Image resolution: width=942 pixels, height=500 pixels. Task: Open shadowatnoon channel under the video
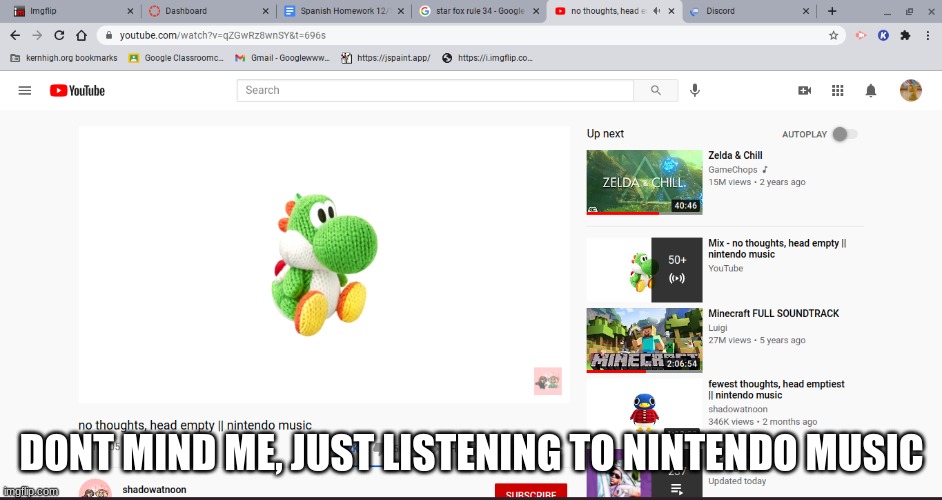(154, 489)
